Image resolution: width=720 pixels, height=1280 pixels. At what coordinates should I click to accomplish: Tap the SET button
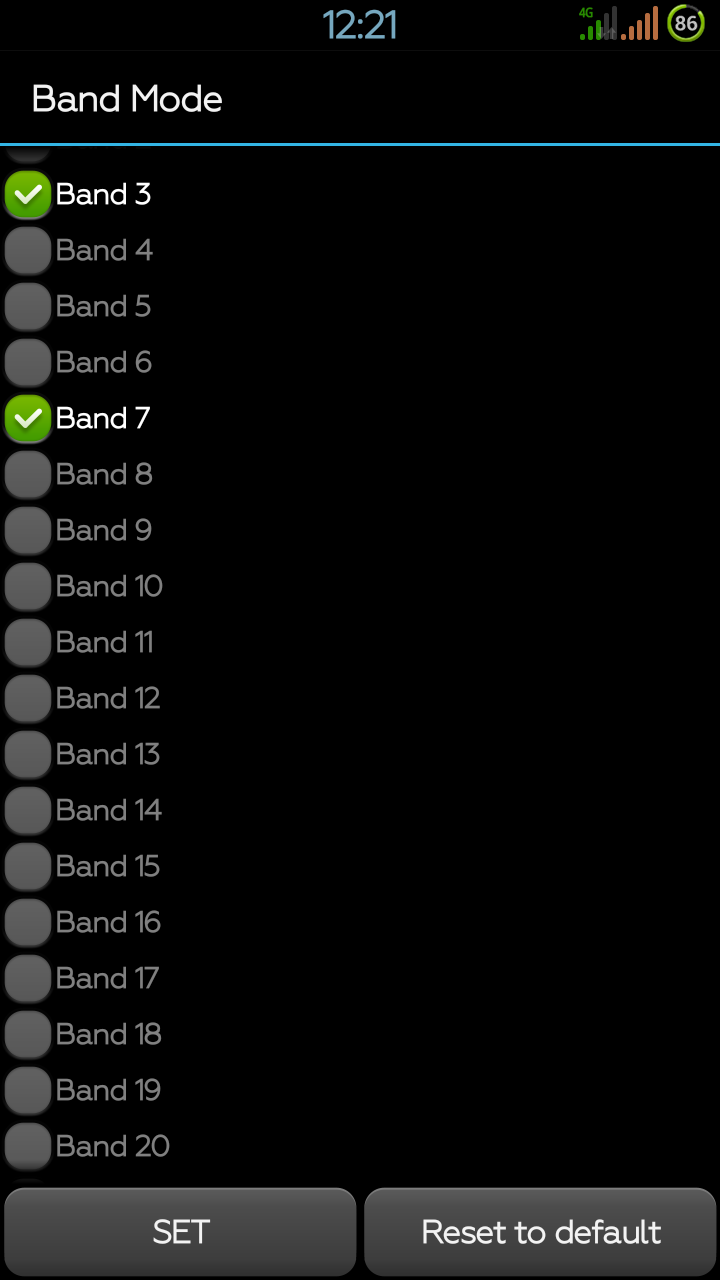coord(180,1232)
